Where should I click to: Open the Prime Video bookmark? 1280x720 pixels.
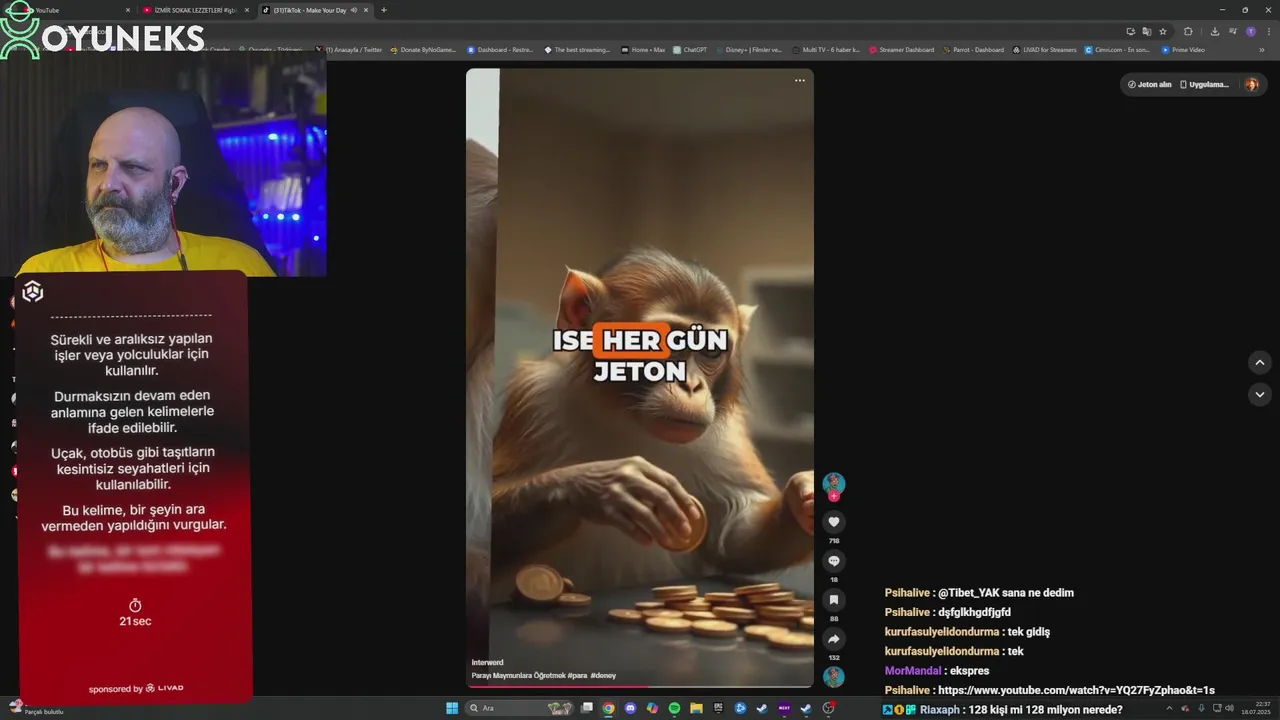coord(1183,49)
